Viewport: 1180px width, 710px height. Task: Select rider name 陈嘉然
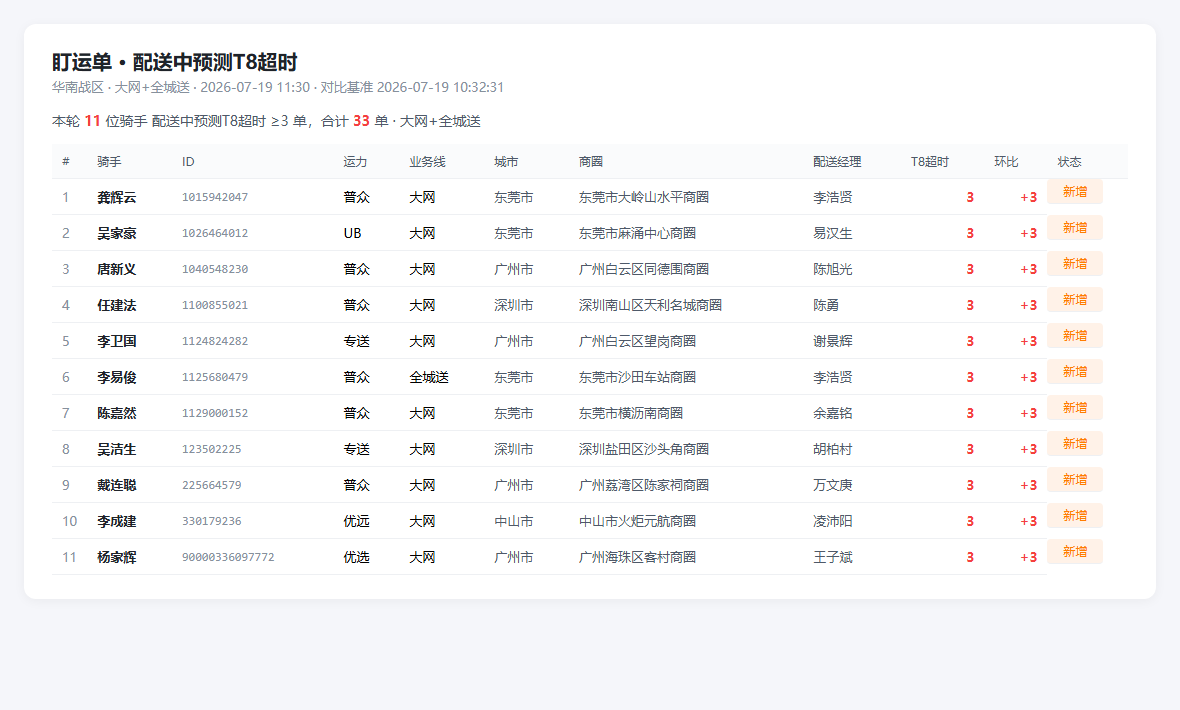117,413
